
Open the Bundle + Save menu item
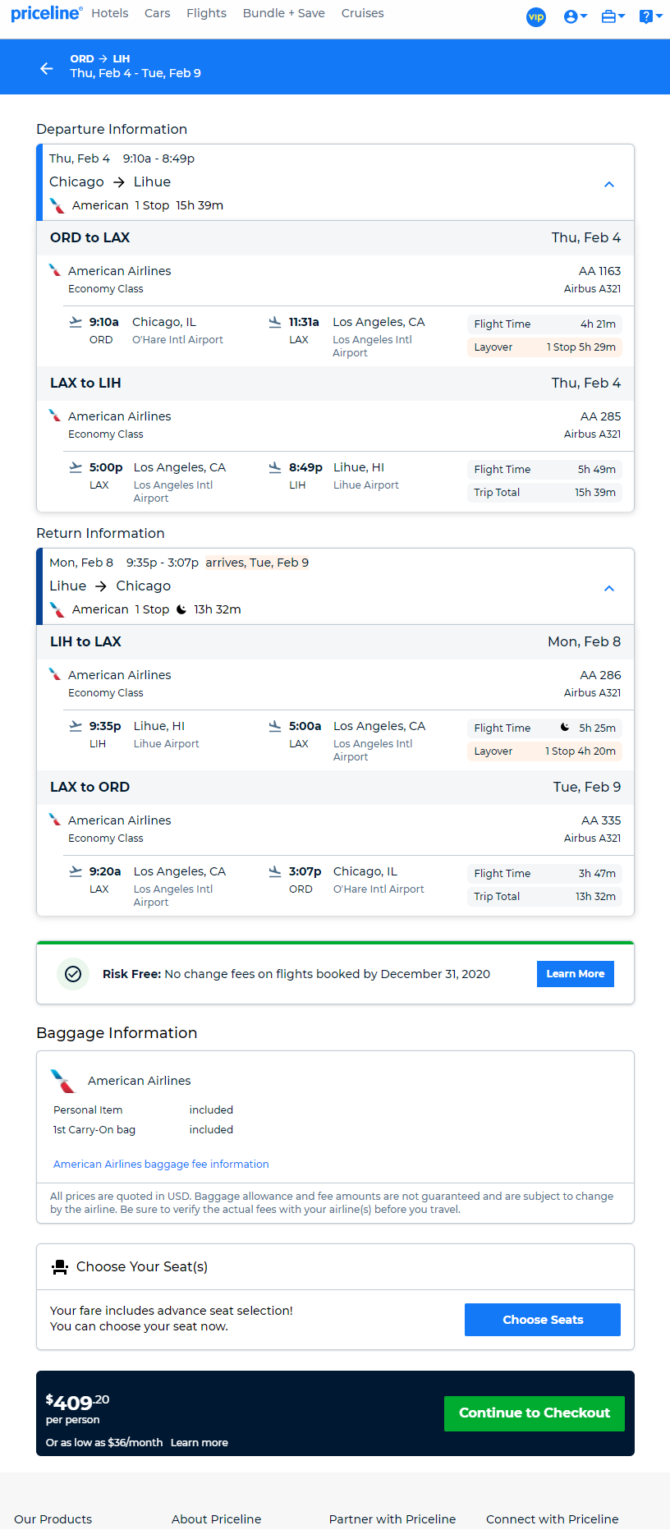click(x=284, y=13)
